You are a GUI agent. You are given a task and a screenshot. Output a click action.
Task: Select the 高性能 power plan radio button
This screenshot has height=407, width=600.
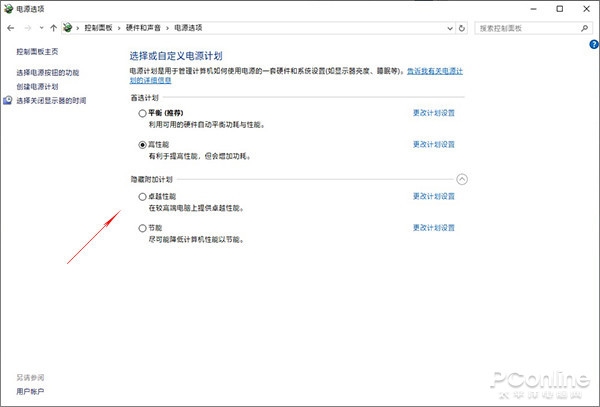pyautogui.click(x=142, y=145)
